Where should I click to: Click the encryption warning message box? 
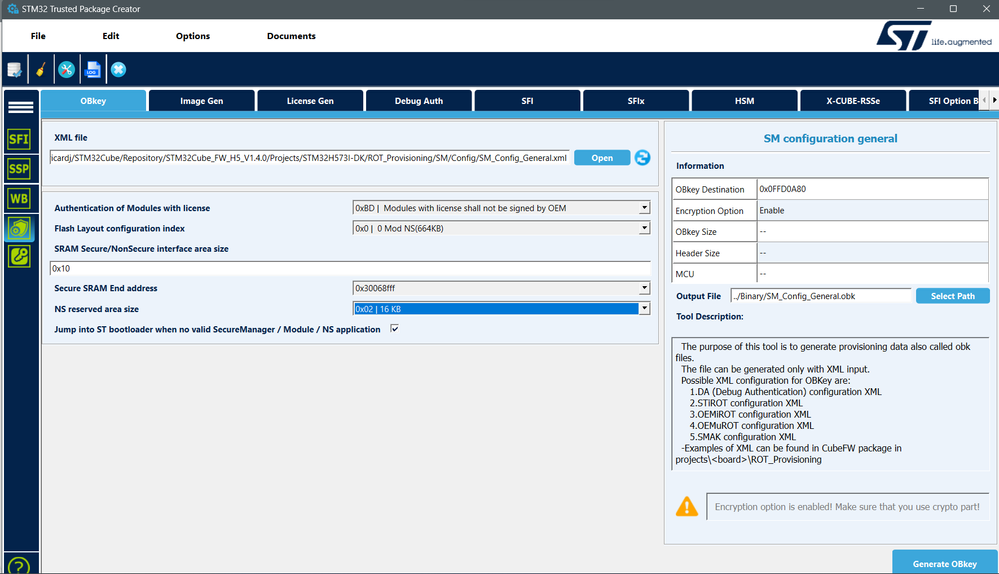[847, 506]
